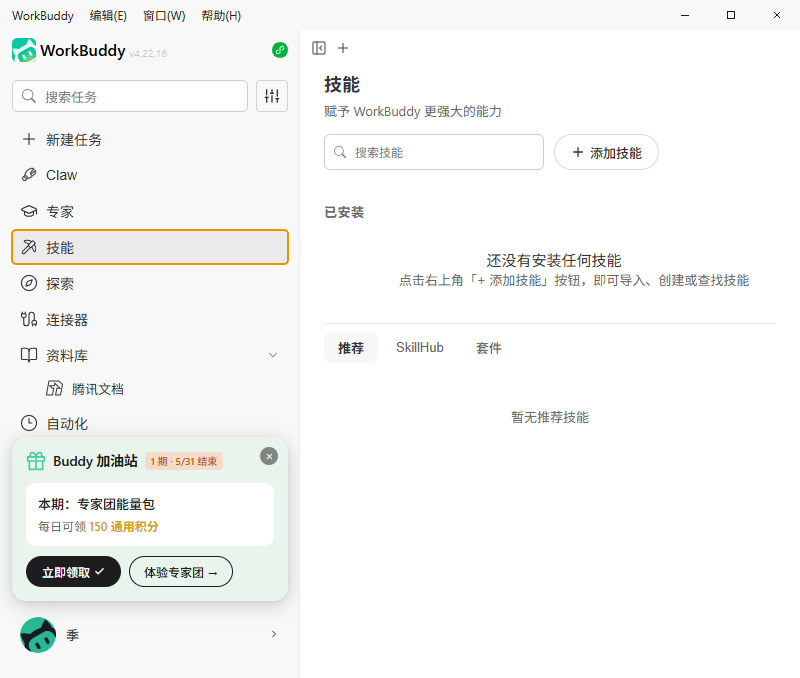Click the 添加技能 button
This screenshot has width=800, height=678.
(606, 152)
